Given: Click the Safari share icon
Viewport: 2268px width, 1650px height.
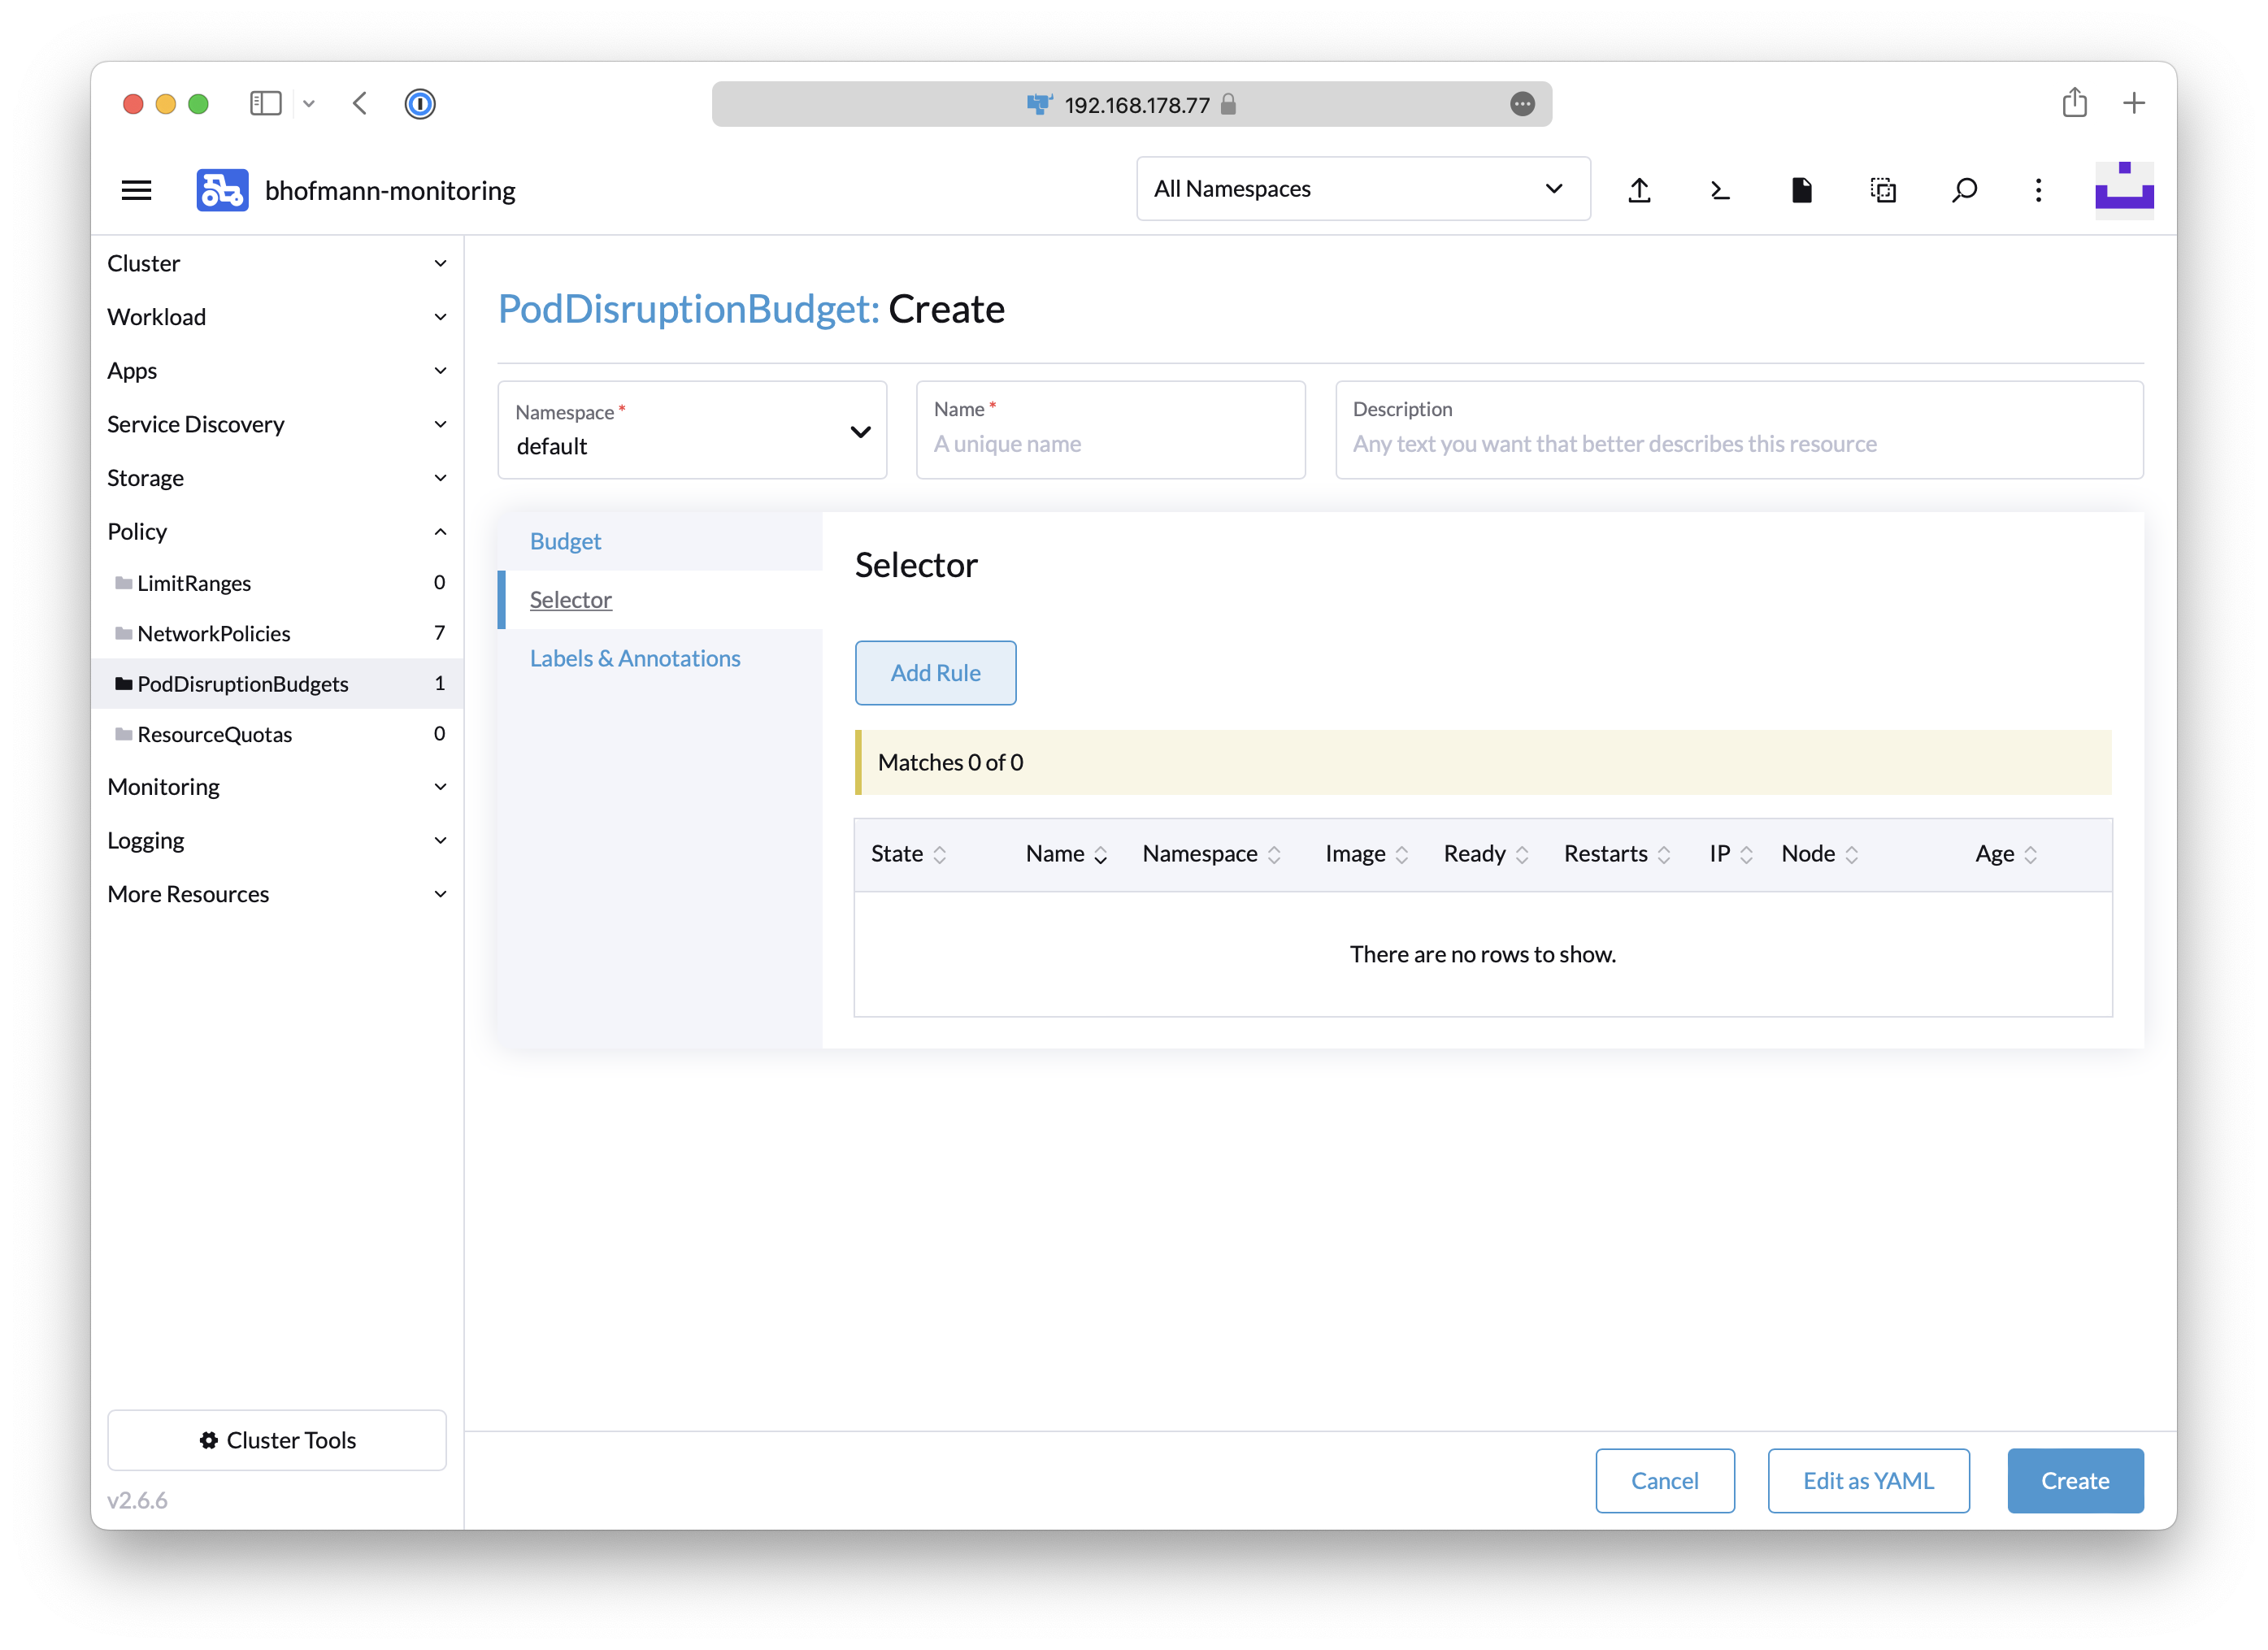Looking at the screenshot, I should point(2074,102).
